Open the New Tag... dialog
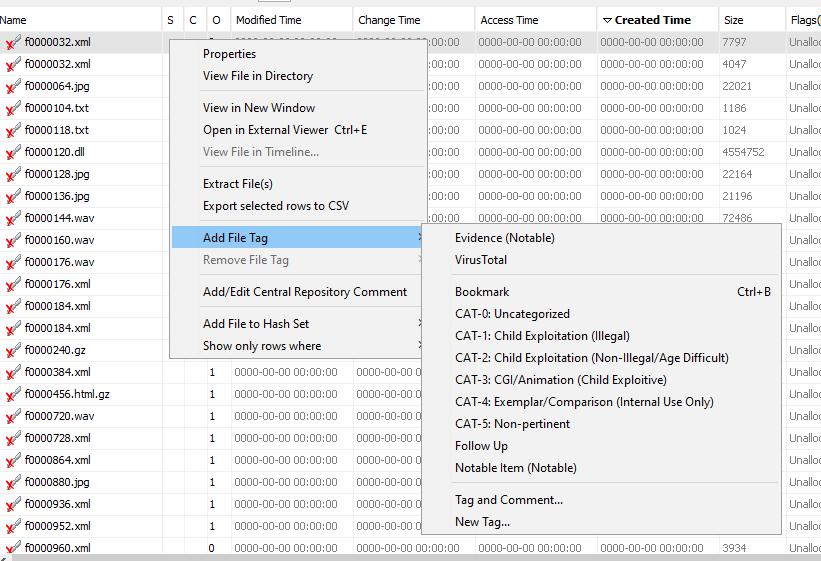The image size is (821, 561). coord(482,522)
